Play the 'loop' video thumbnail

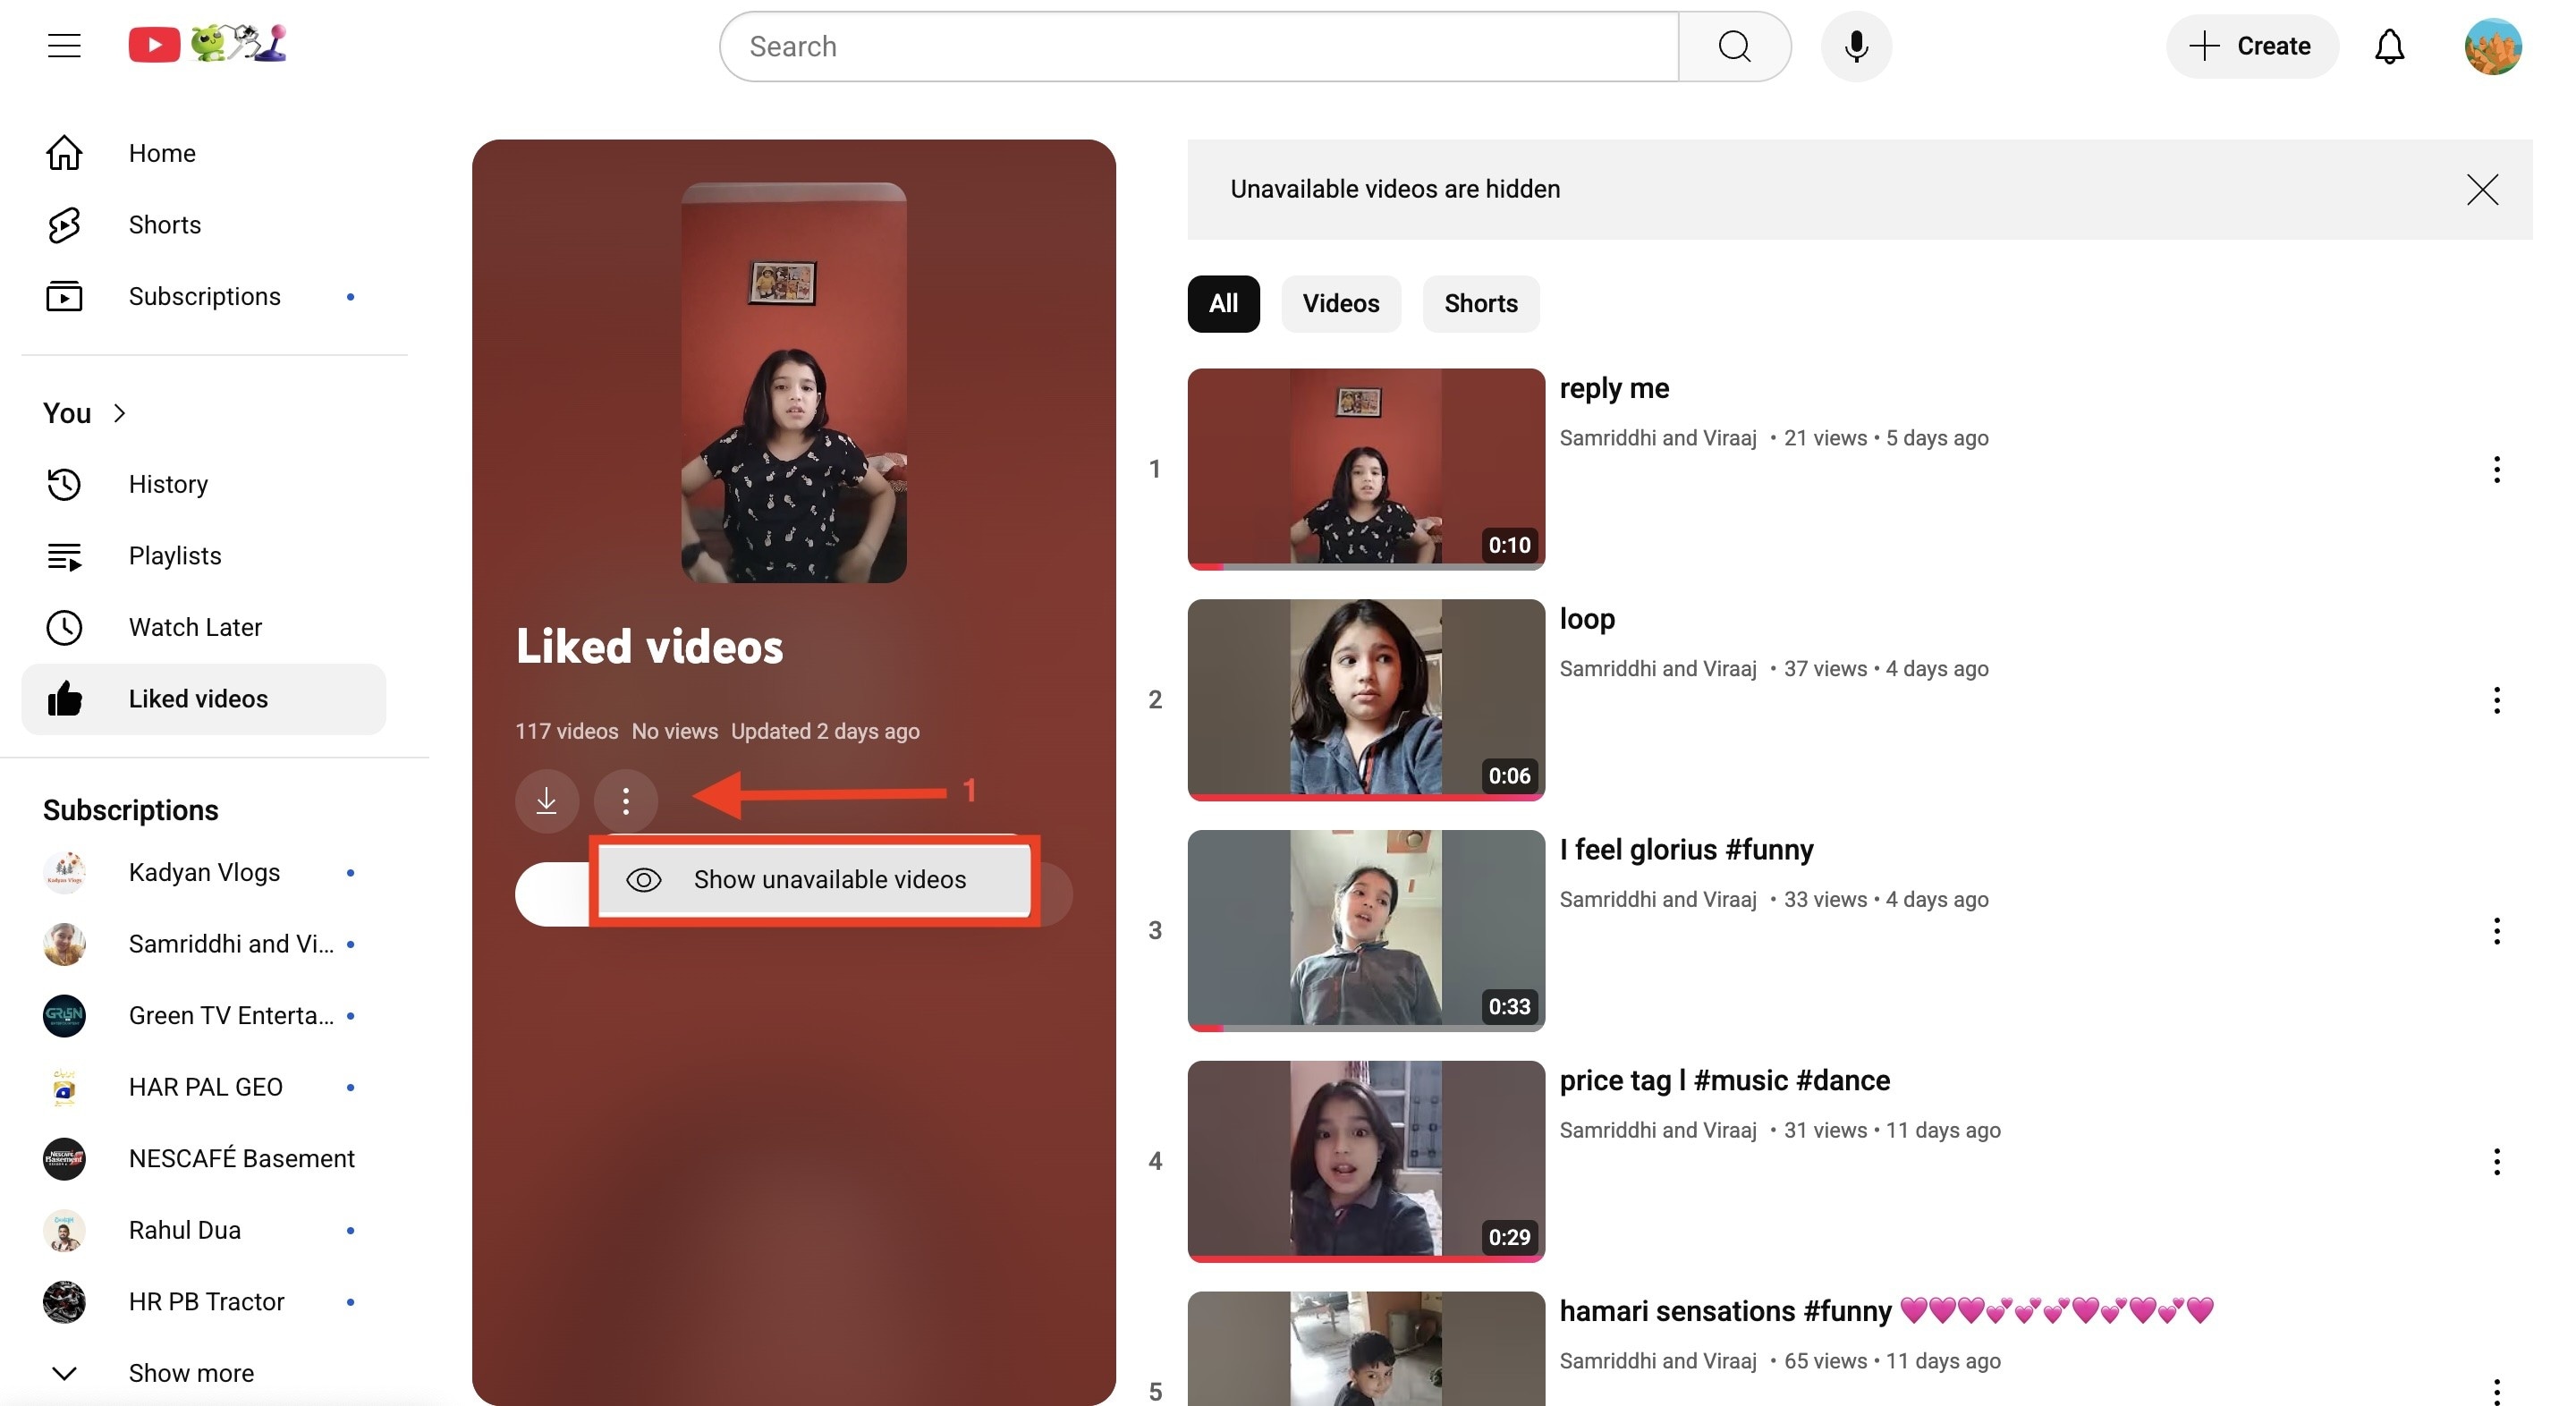pyautogui.click(x=1366, y=700)
